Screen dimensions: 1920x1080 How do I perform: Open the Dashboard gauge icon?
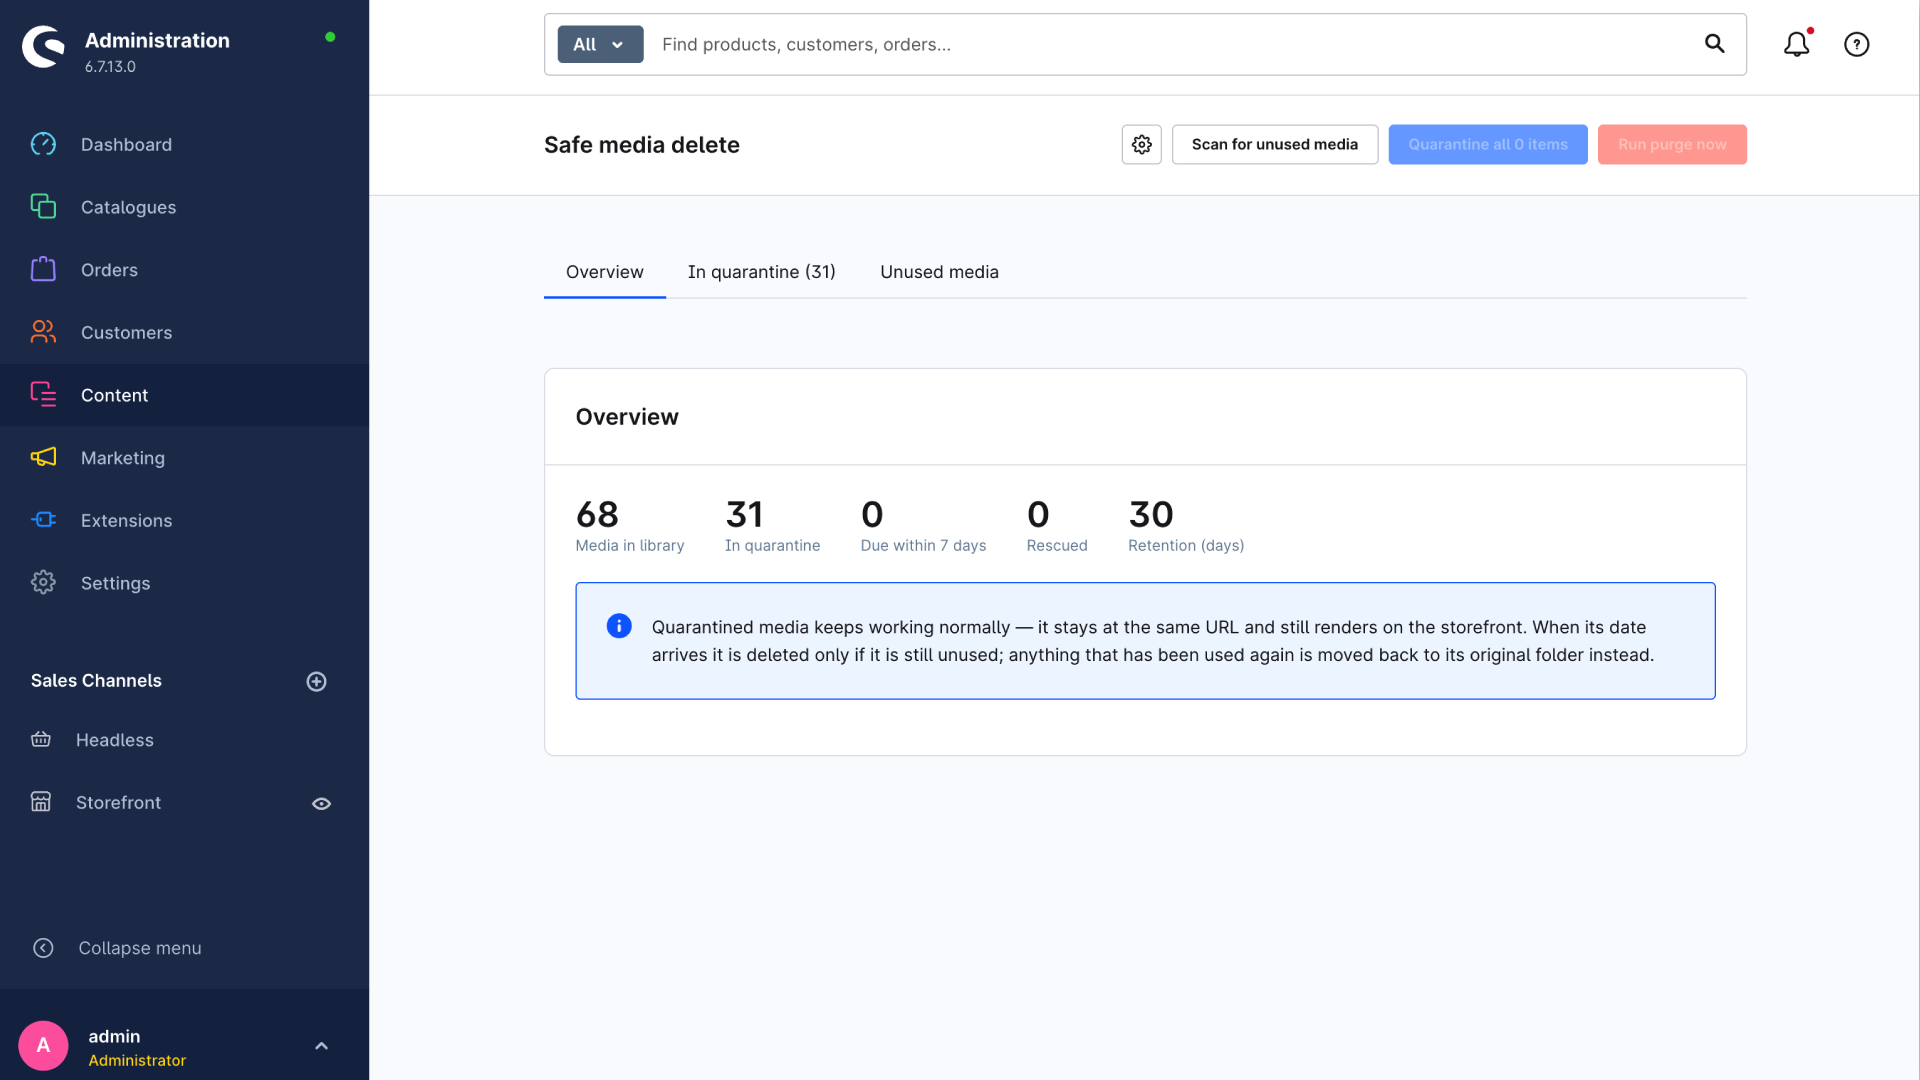(43, 144)
